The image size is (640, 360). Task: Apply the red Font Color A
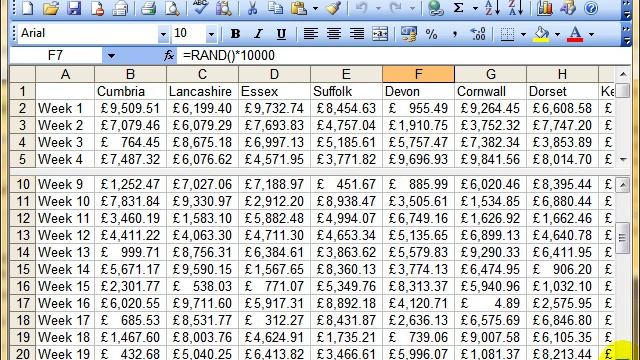(576, 34)
